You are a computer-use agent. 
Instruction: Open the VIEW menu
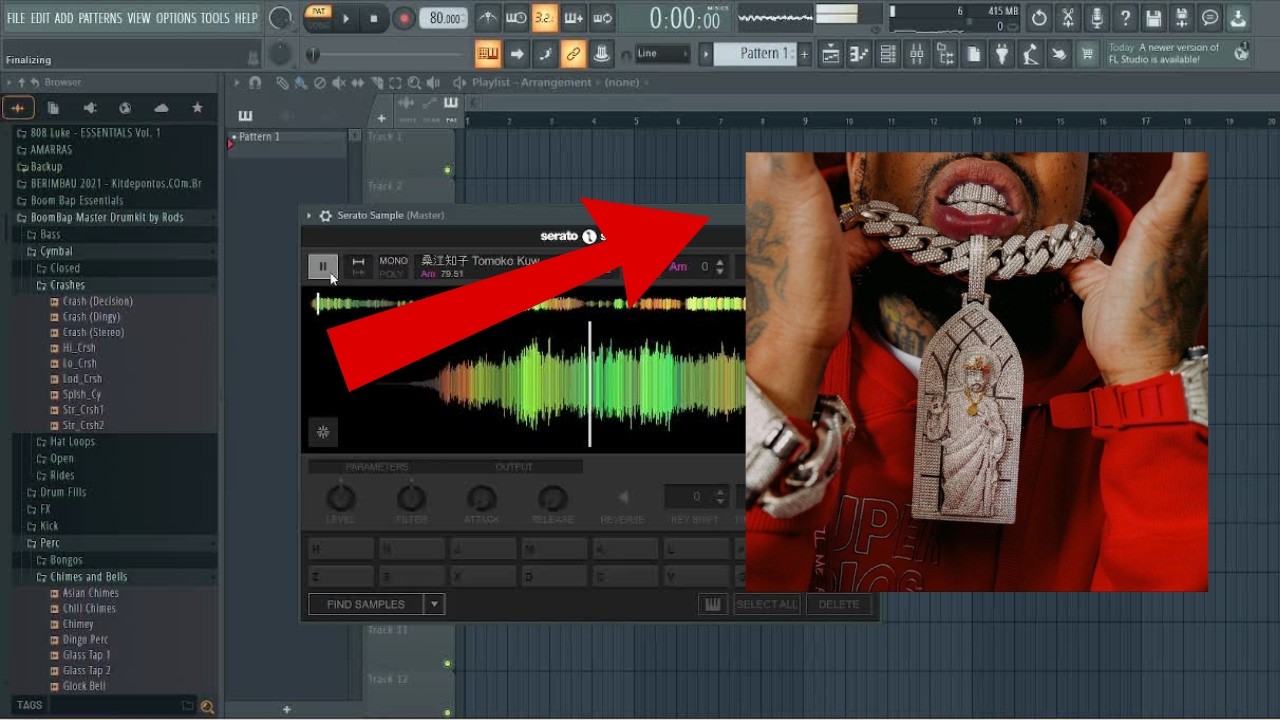[139, 18]
